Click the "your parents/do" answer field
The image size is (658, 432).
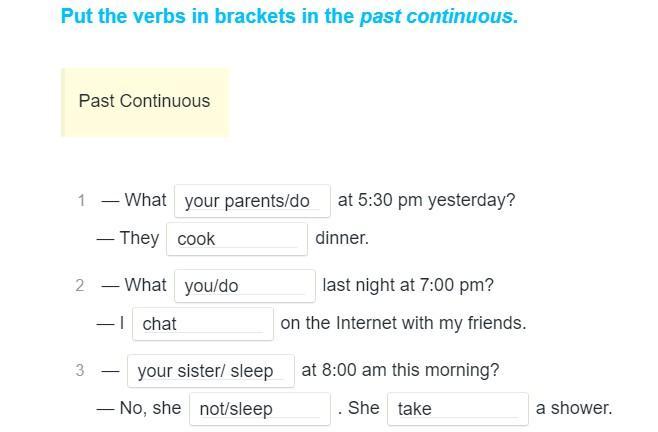(252, 201)
